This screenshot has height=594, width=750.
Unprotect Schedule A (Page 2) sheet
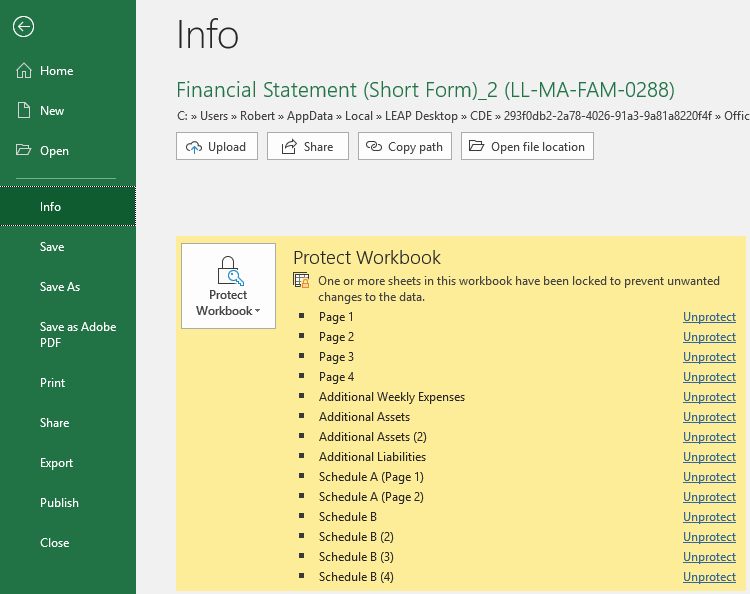point(709,497)
